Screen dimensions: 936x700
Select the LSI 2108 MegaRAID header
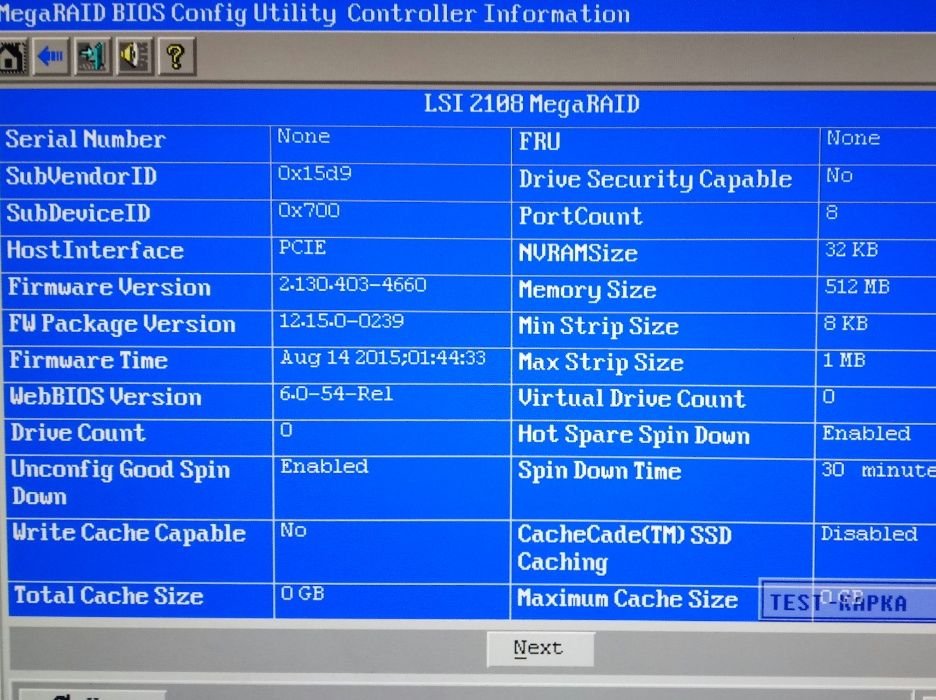click(531, 104)
